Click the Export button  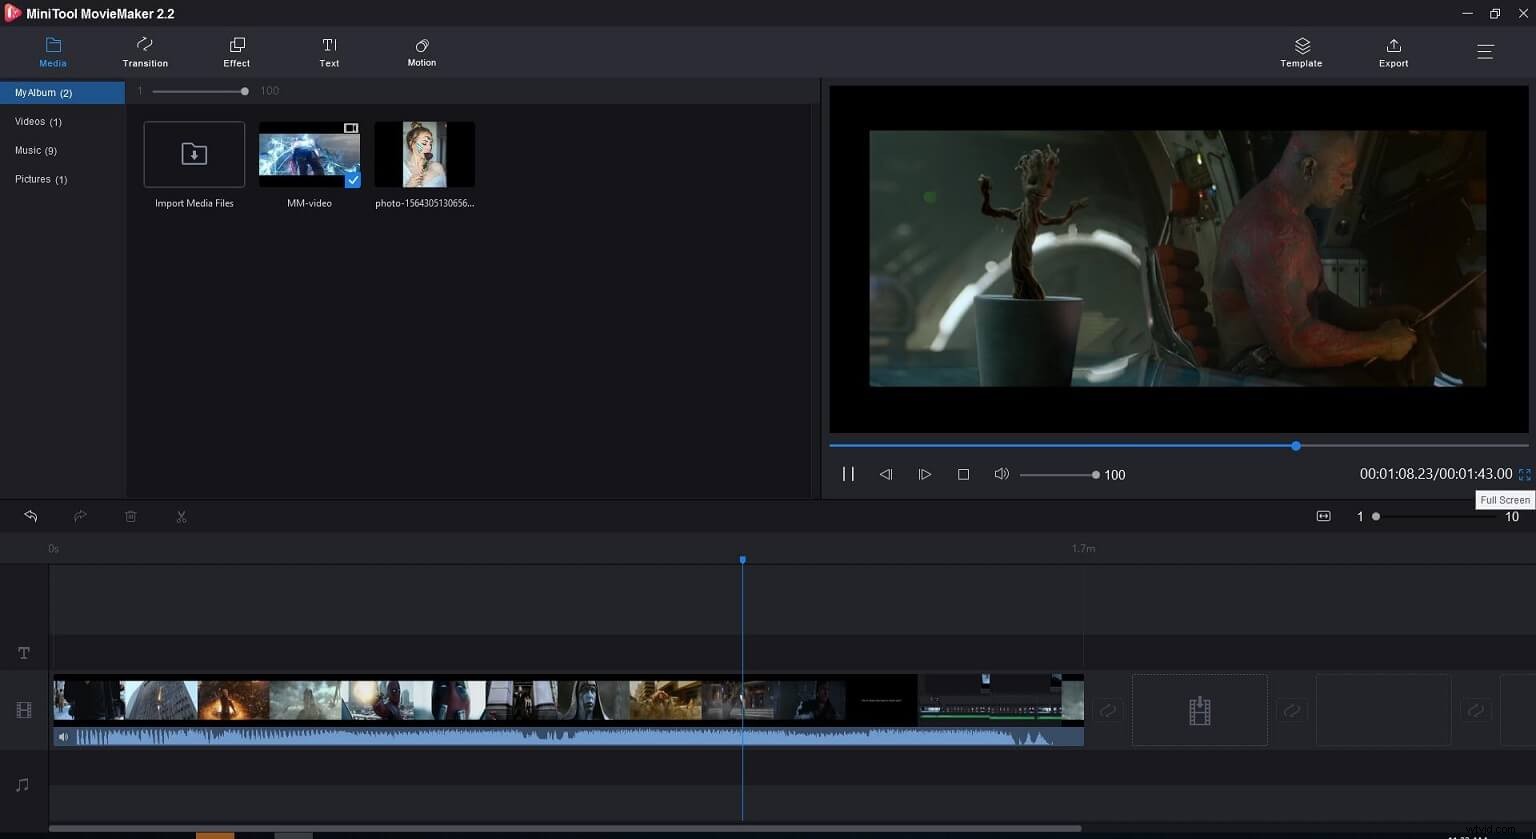1393,51
